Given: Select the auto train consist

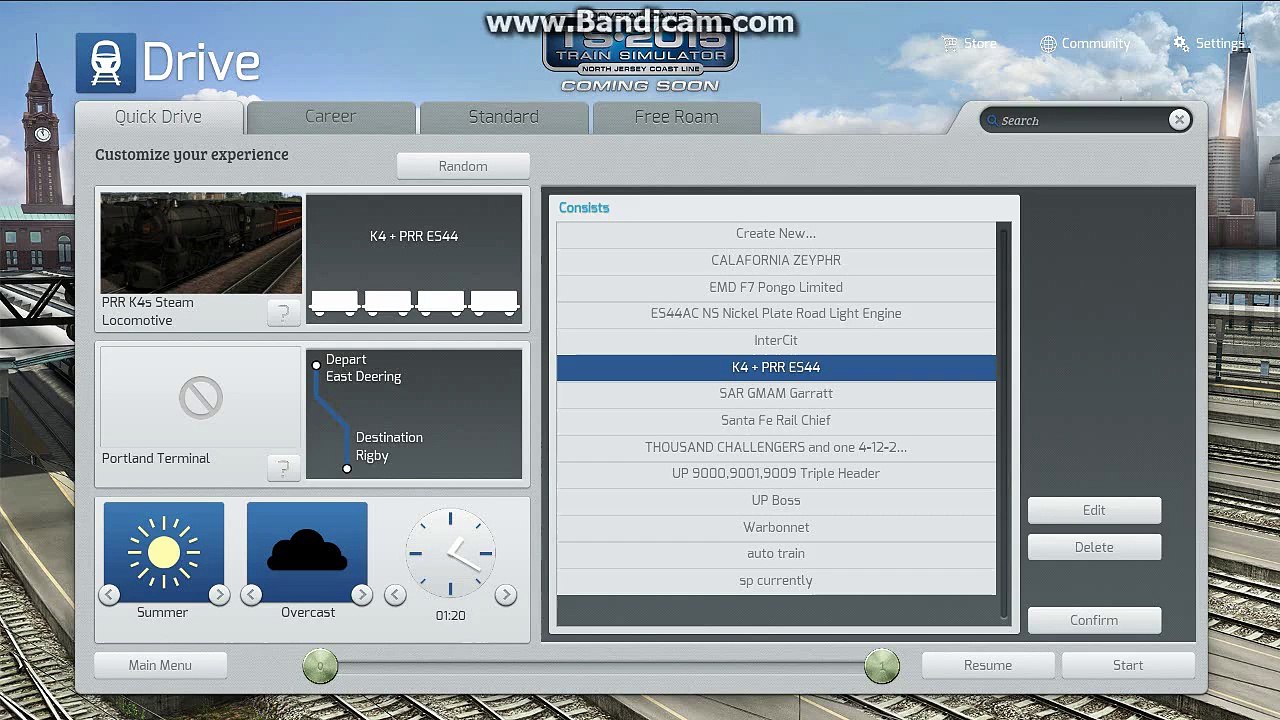Looking at the screenshot, I should [776, 554].
